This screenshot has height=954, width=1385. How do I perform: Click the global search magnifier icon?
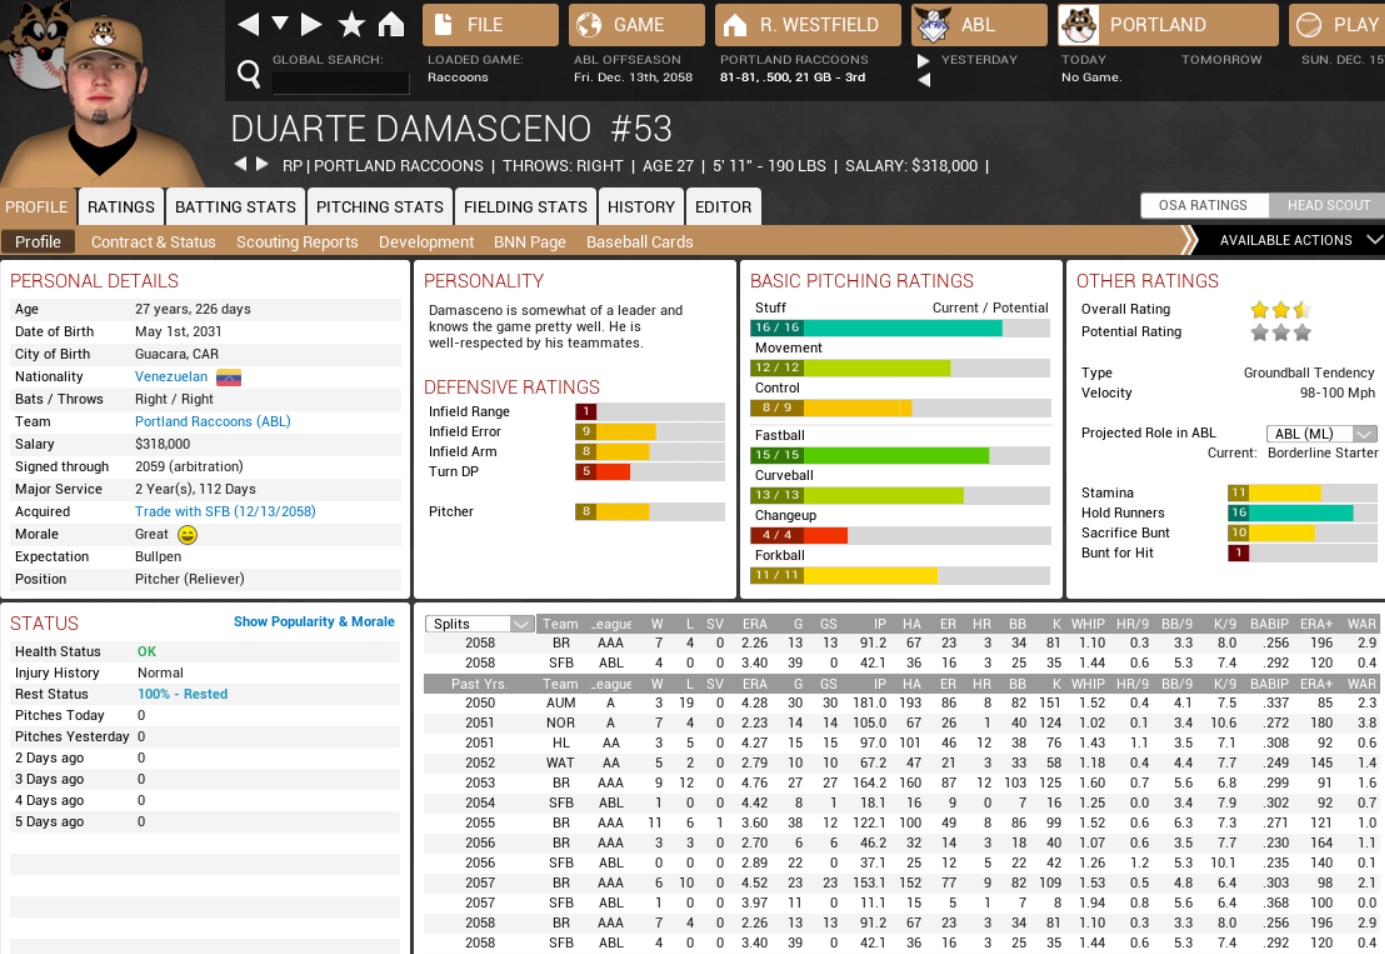249,73
